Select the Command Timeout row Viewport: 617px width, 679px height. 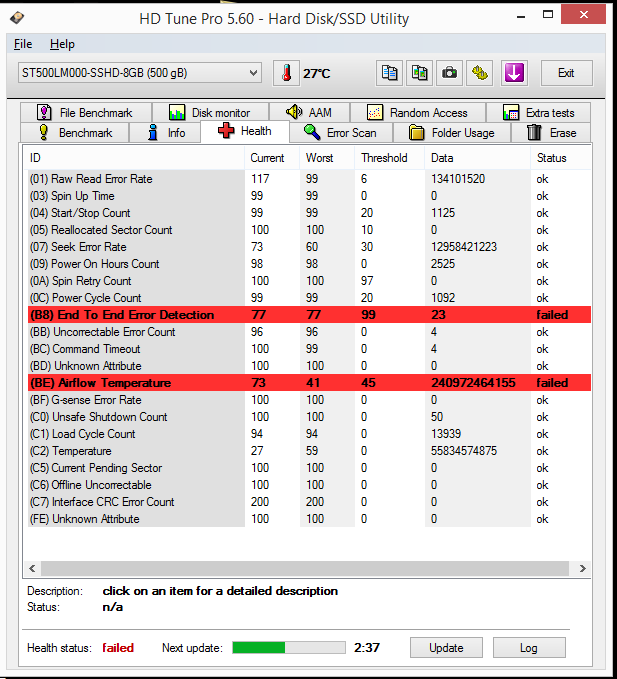tap(309, 349)
